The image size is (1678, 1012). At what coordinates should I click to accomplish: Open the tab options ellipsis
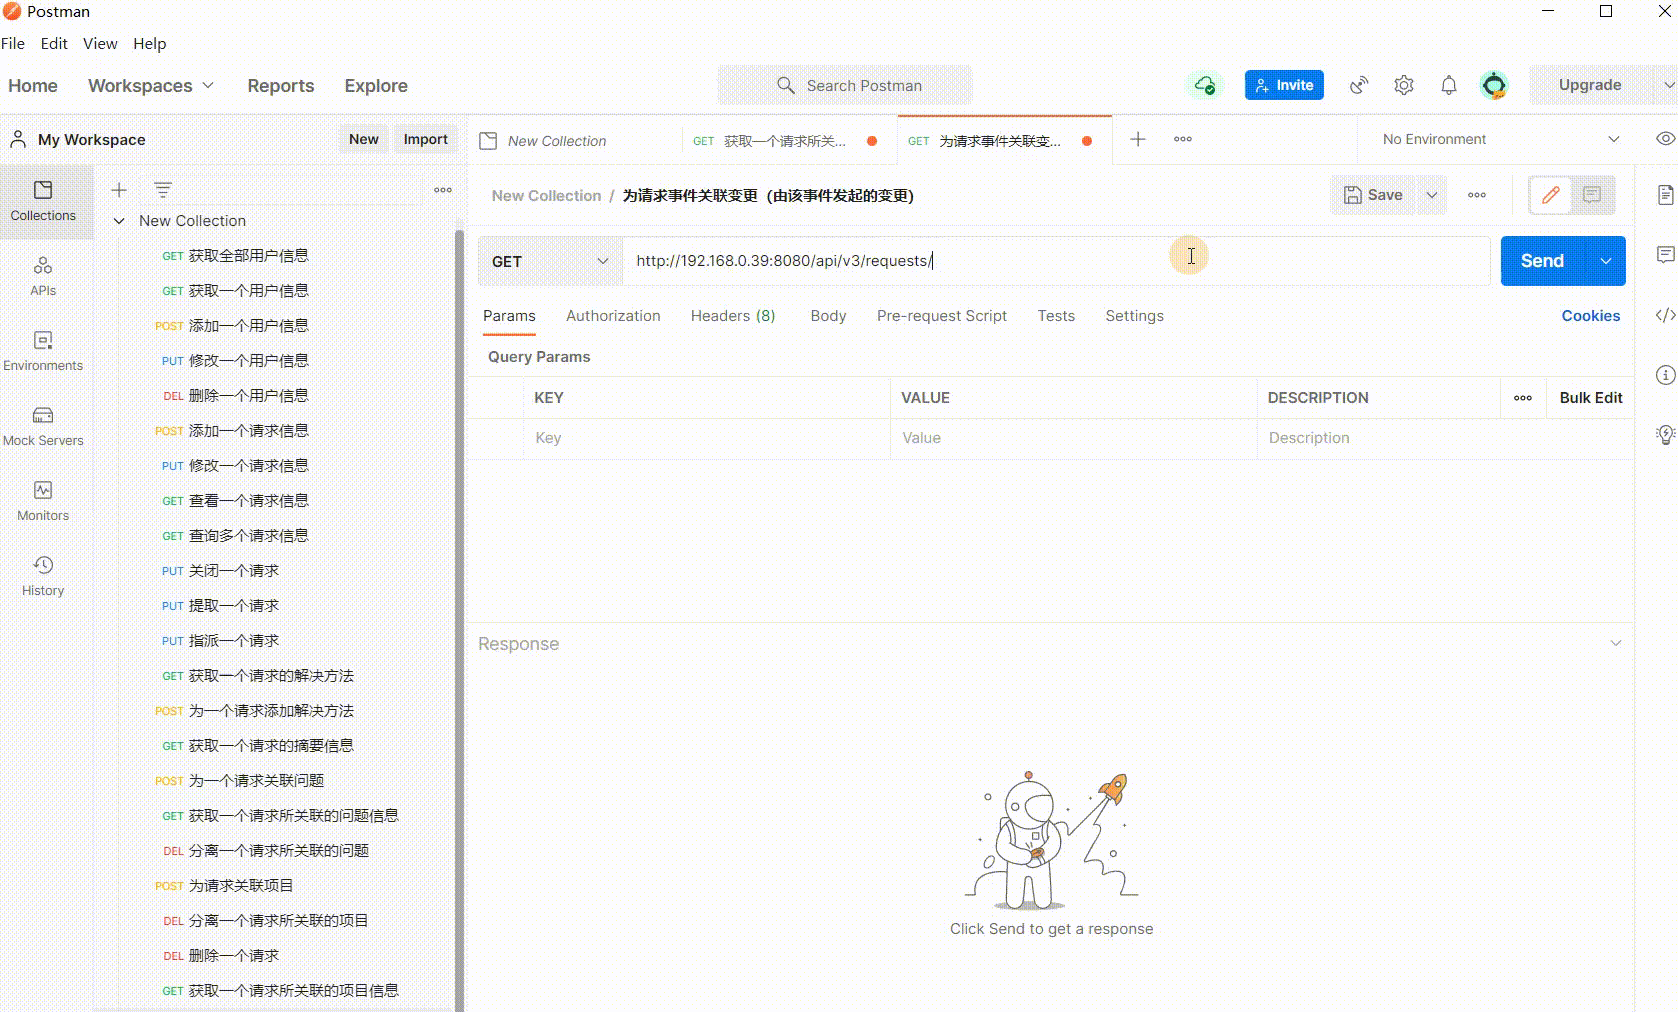1183,139
